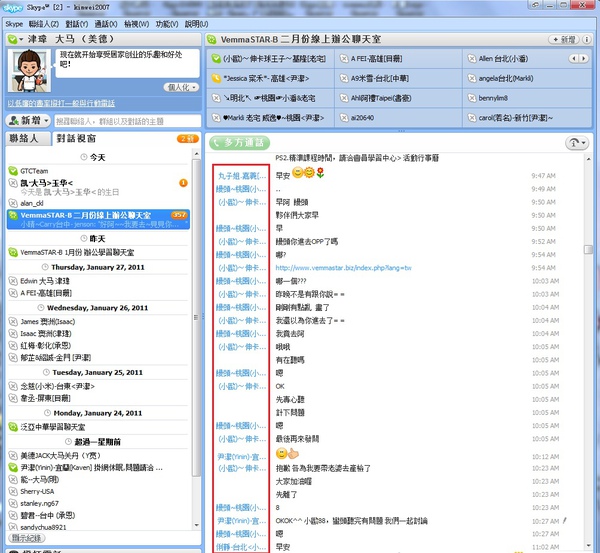
Task: Select VemmaSTAR-B 二月份 chat in the list
Action: coord(98,219)
